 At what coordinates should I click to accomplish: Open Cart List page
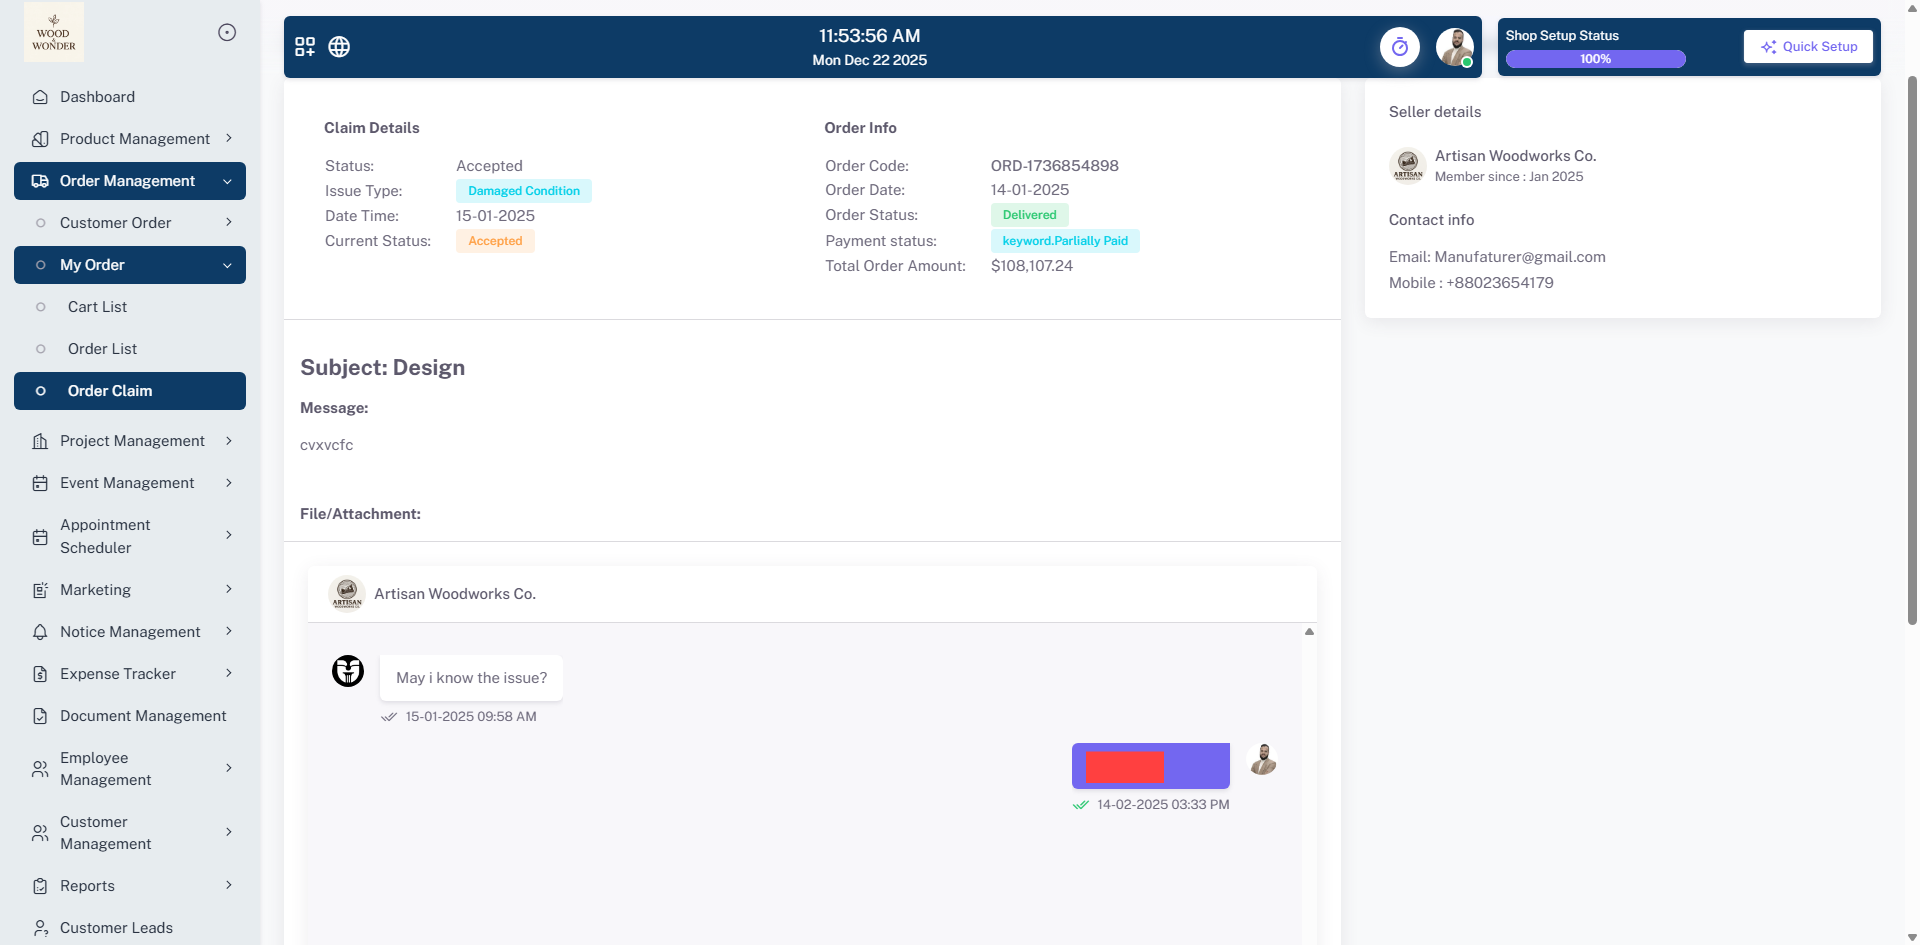tap(97, 307)
